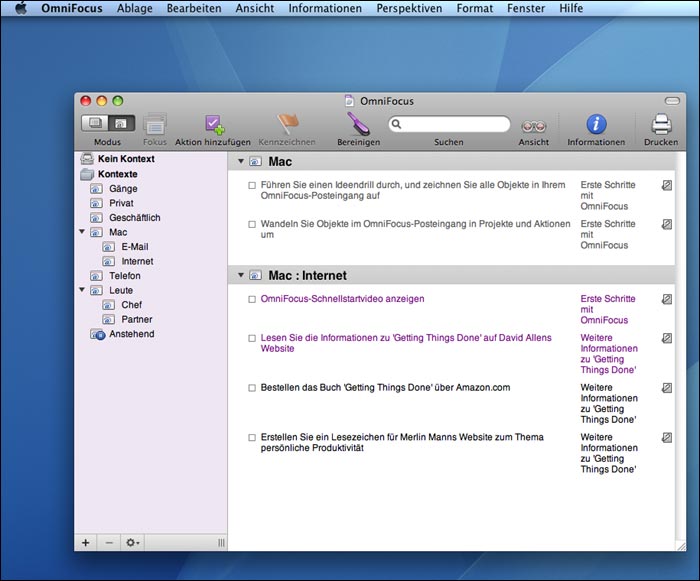Open the Perspektiven menu

click(x=409, y=8)
